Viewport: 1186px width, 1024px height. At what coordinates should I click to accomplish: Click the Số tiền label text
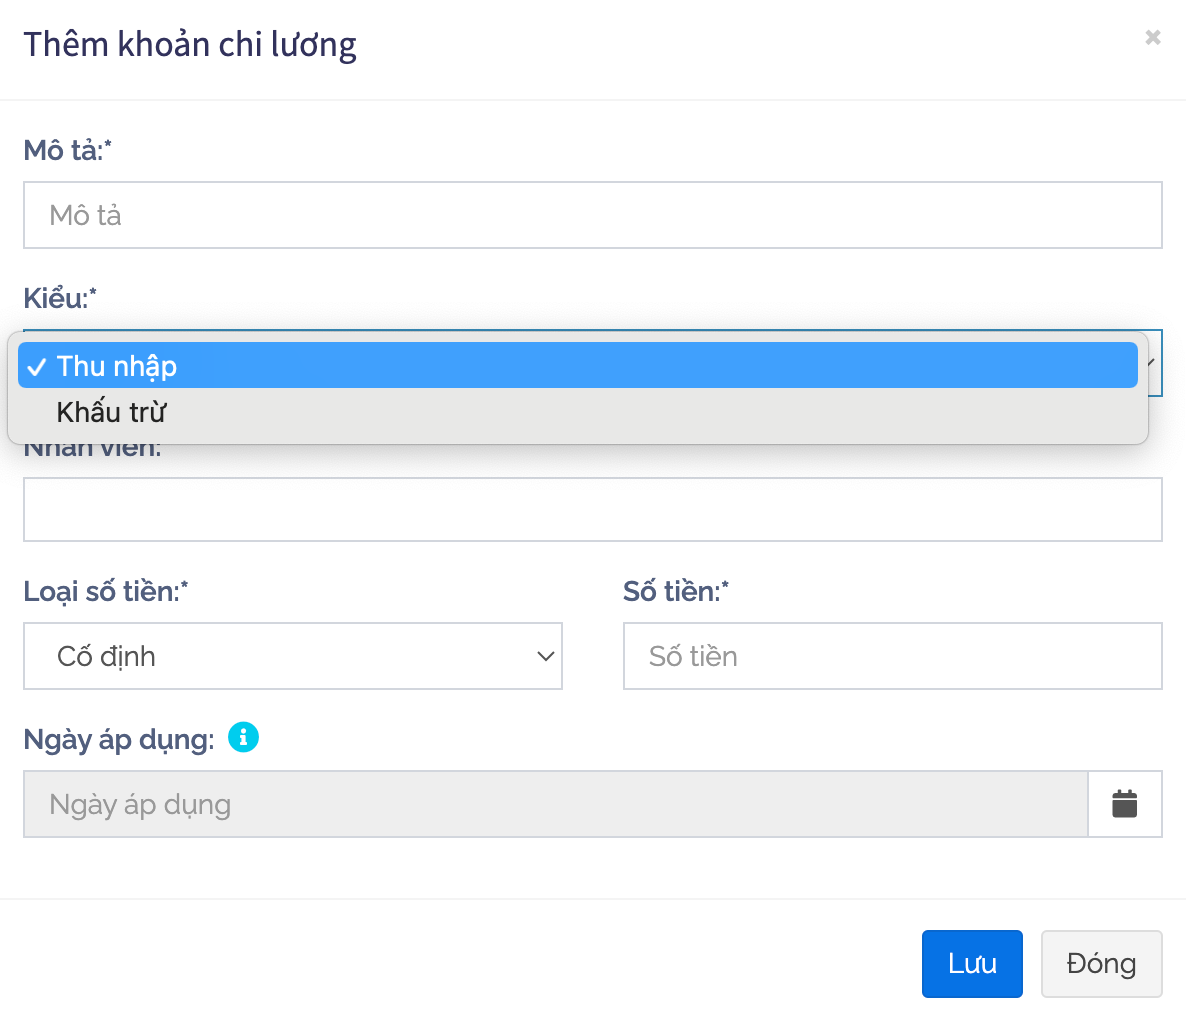coord(675,592)
